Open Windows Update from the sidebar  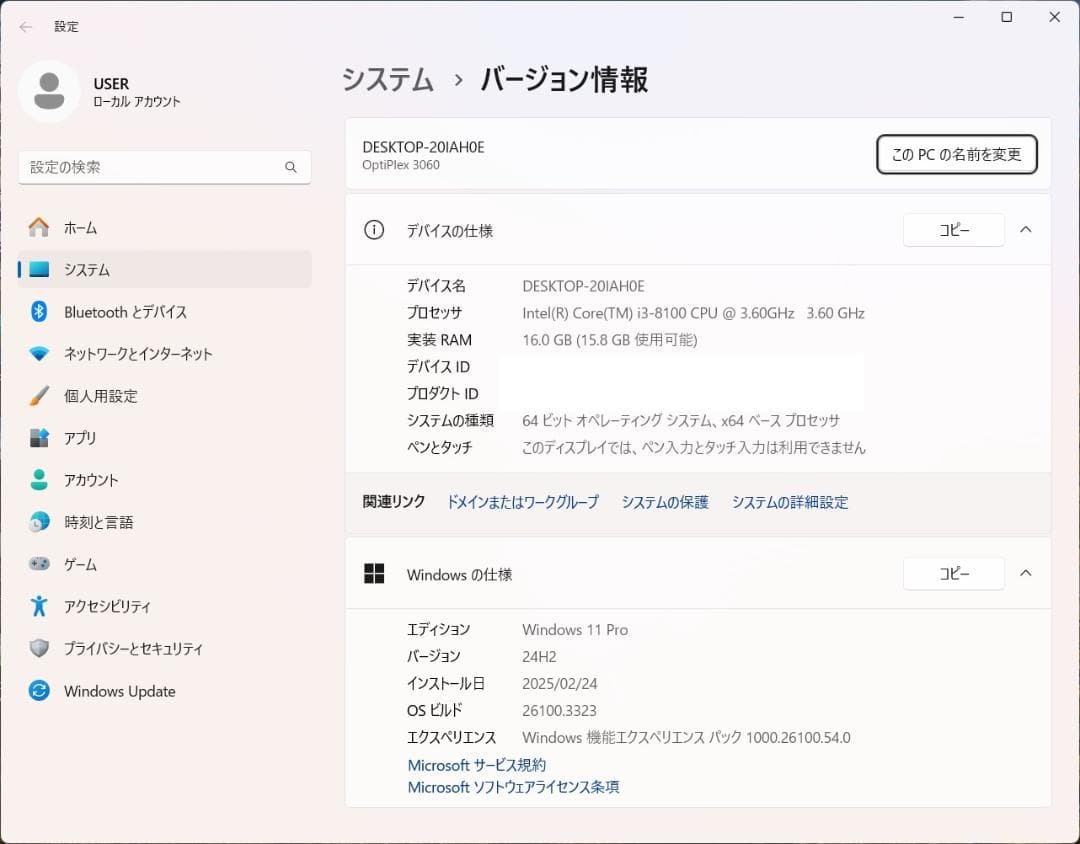click(x=120, y=690)
